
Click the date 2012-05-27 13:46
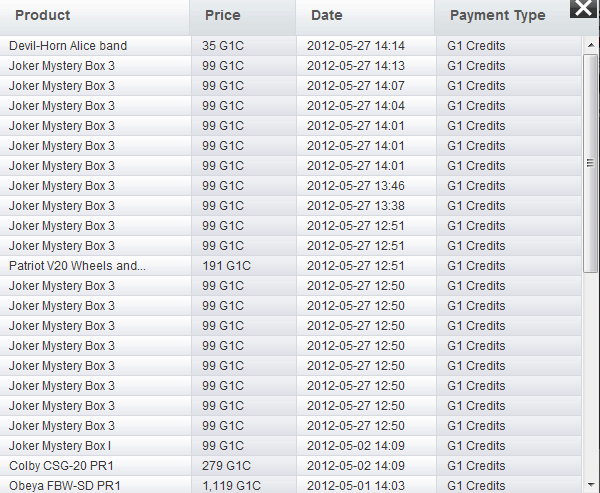pyautogui.click(x=356, y=186)
